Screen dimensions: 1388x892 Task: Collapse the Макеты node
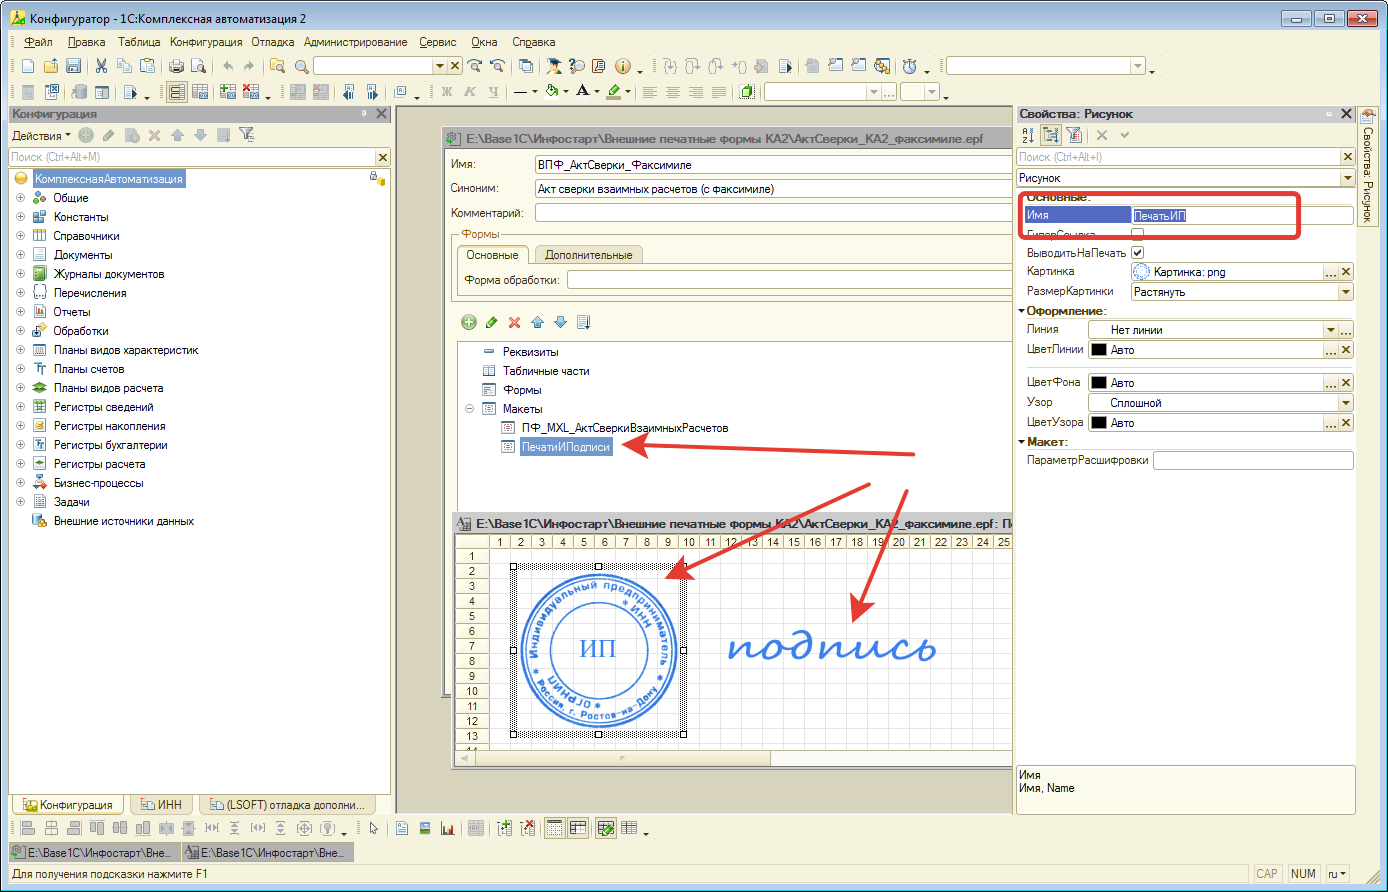[x=470, y=409]
